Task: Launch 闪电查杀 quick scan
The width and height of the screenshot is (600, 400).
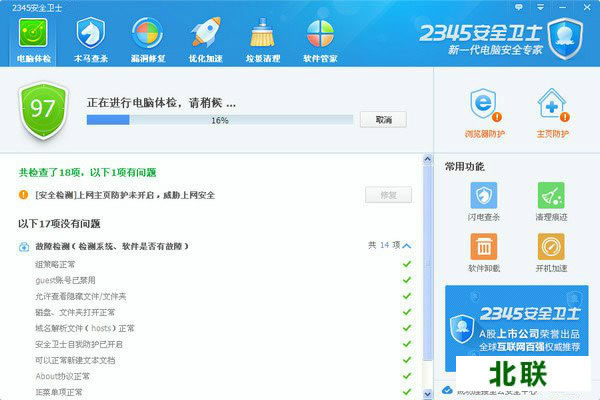Action: point(484,199)
